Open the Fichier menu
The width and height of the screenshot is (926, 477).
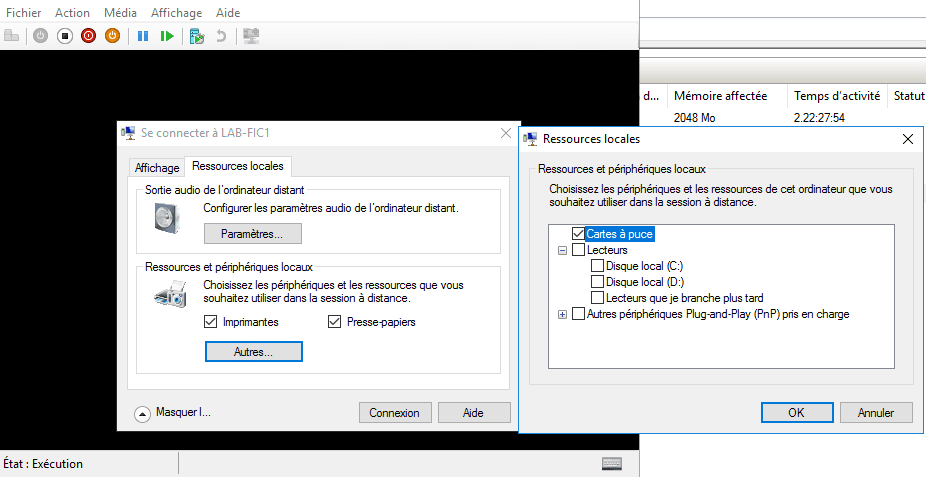pos(24,12)
